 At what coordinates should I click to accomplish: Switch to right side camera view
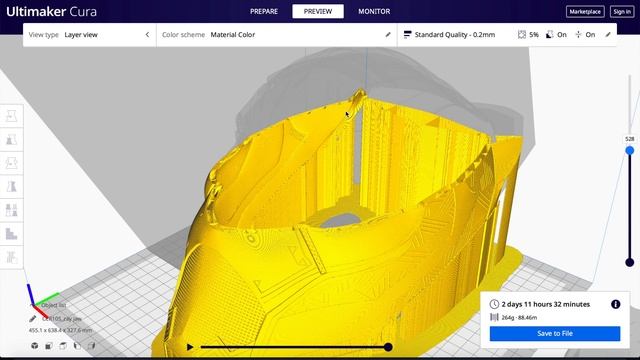[91, 346]
